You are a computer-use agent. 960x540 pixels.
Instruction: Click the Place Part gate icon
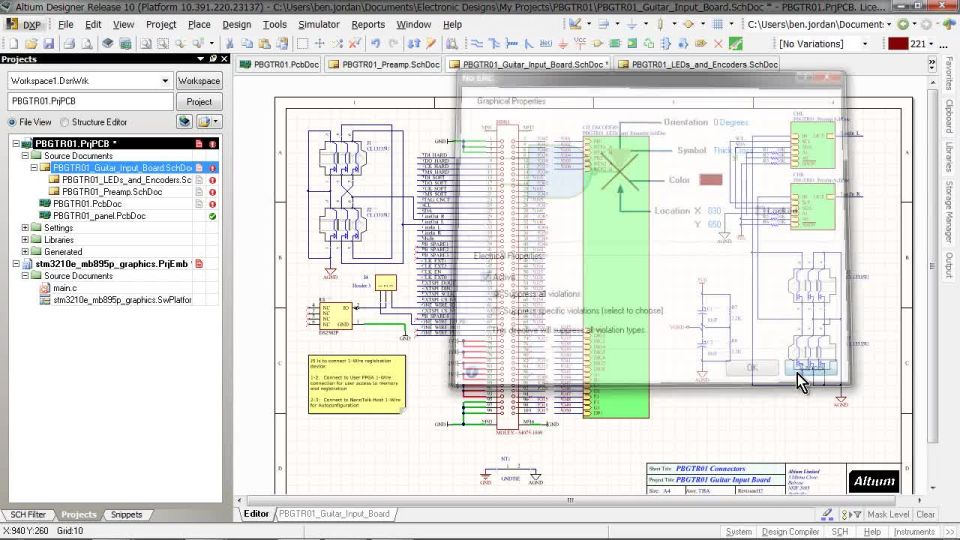coord(597,44)
